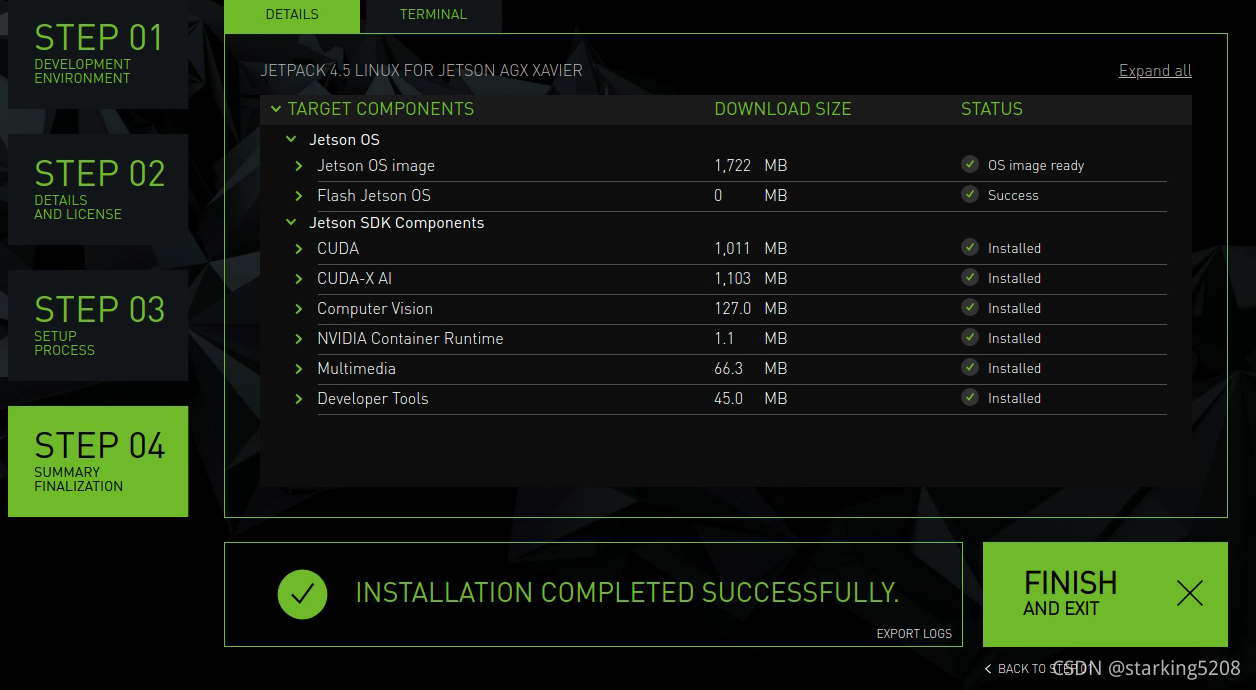The height and width of the screenshot is (690, 1256).
Task: Click the Finish and Exit button
Action: click(1105, 594)
